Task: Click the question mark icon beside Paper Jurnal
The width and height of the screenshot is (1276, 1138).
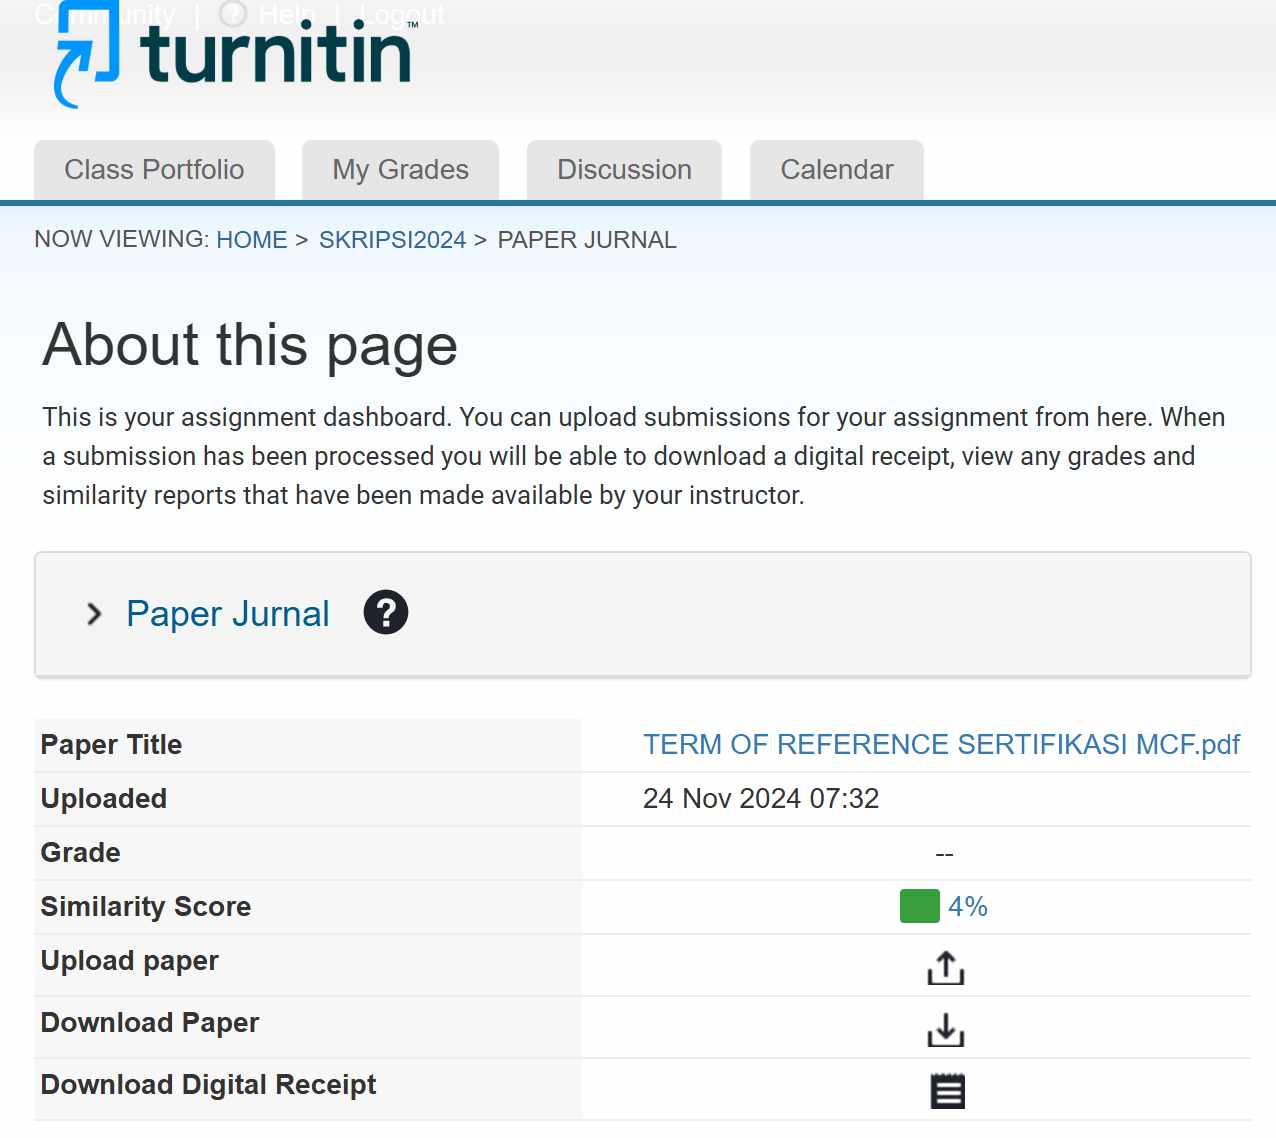Action: (386, 612)
